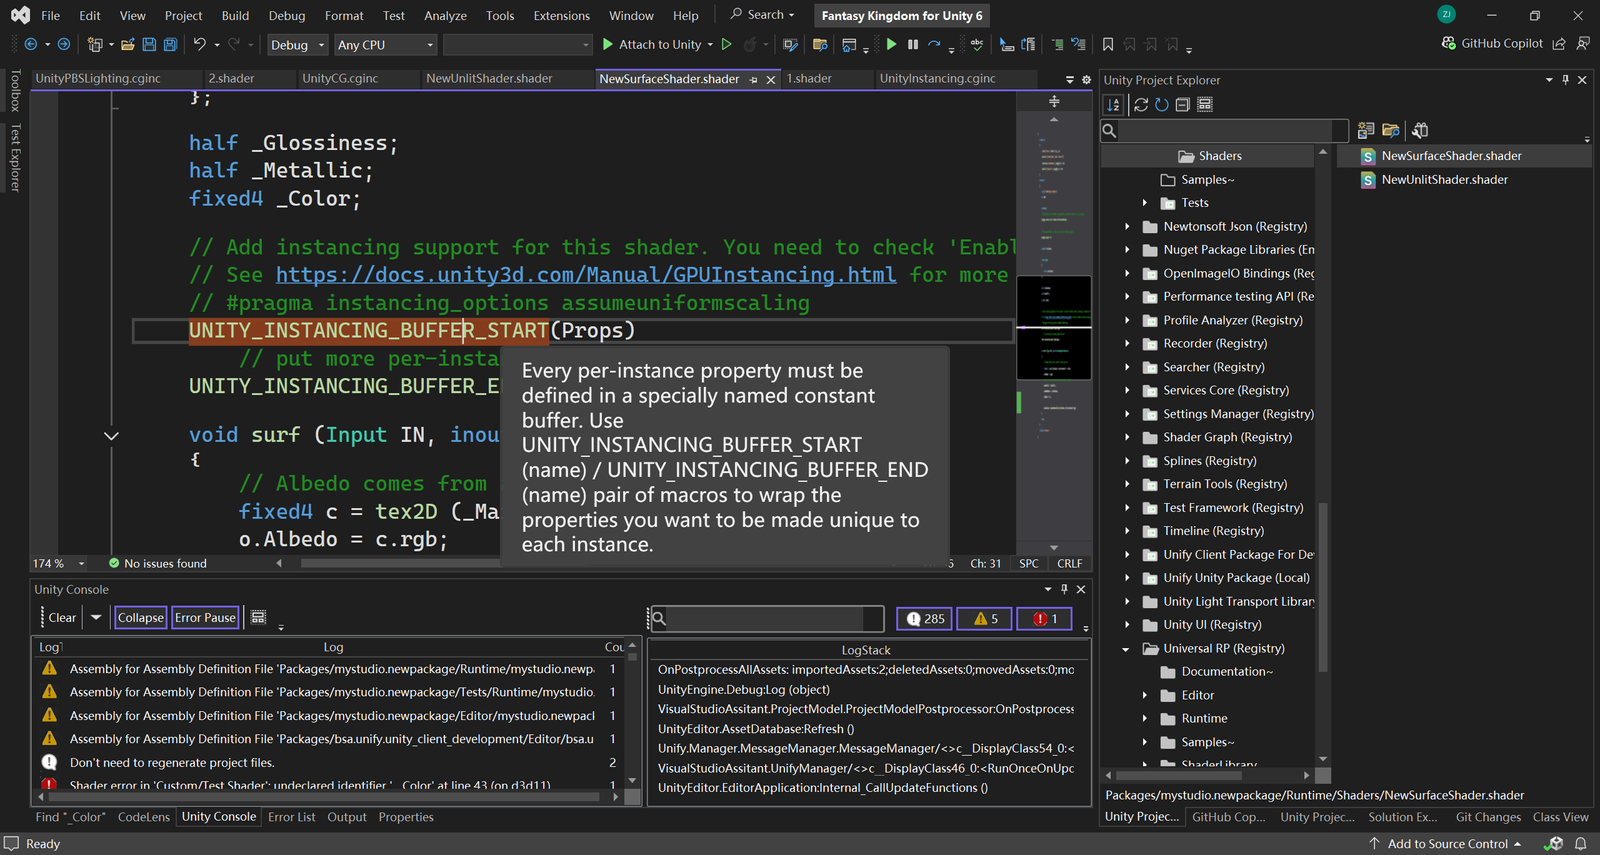Toggle the Collapse option in Unity Console
1600x855 pixels.
[140, 618]
